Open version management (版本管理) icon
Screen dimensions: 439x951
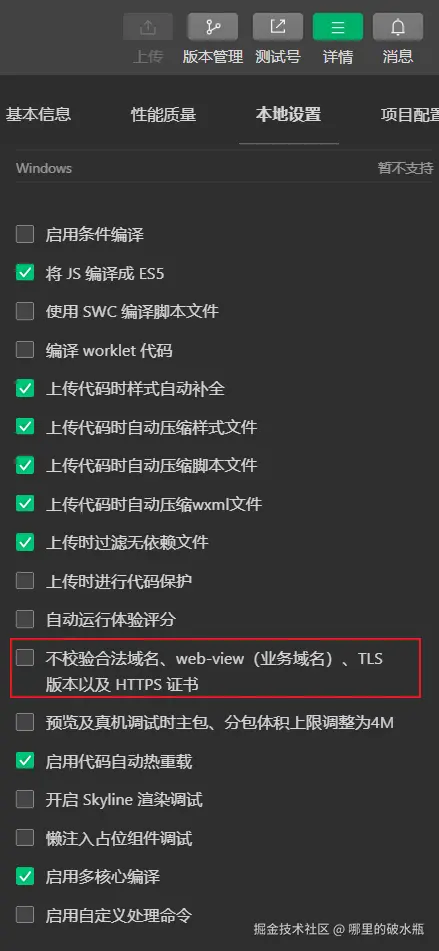213,27
